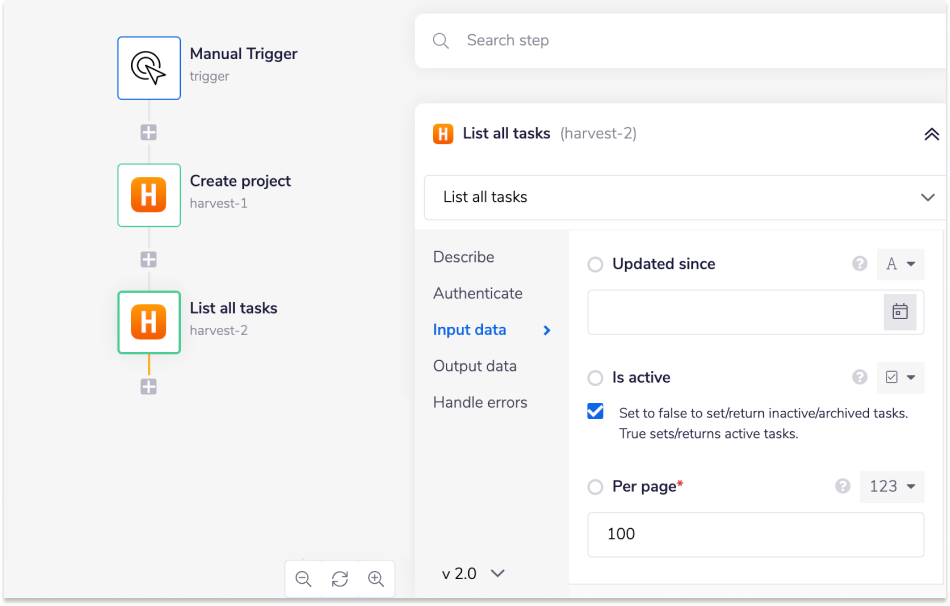Screen dimensions: 950x606
Task: Click the Manual Trigger node icon
Action: tap(149, 68)
